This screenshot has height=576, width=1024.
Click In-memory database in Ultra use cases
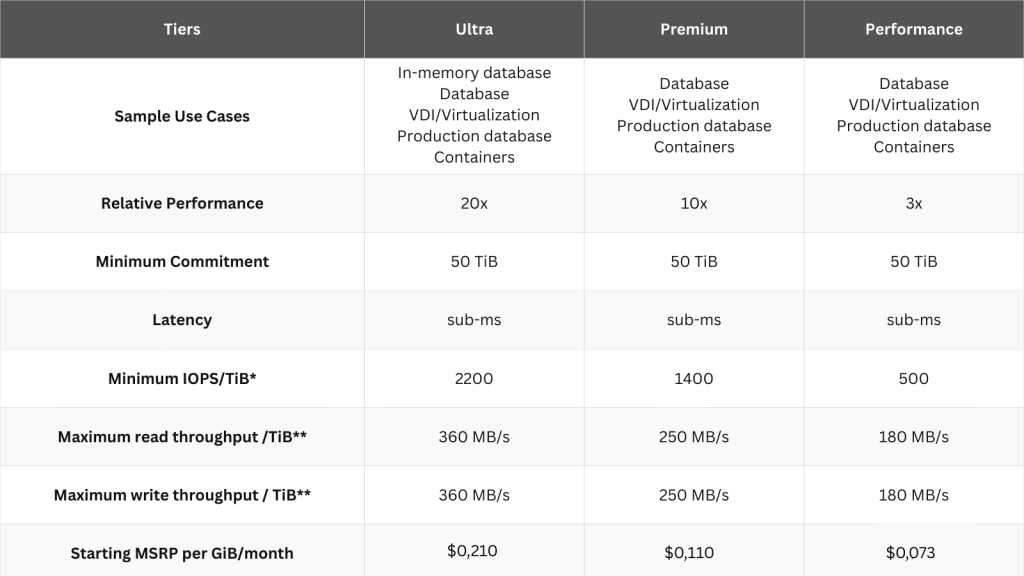point(474,73)
